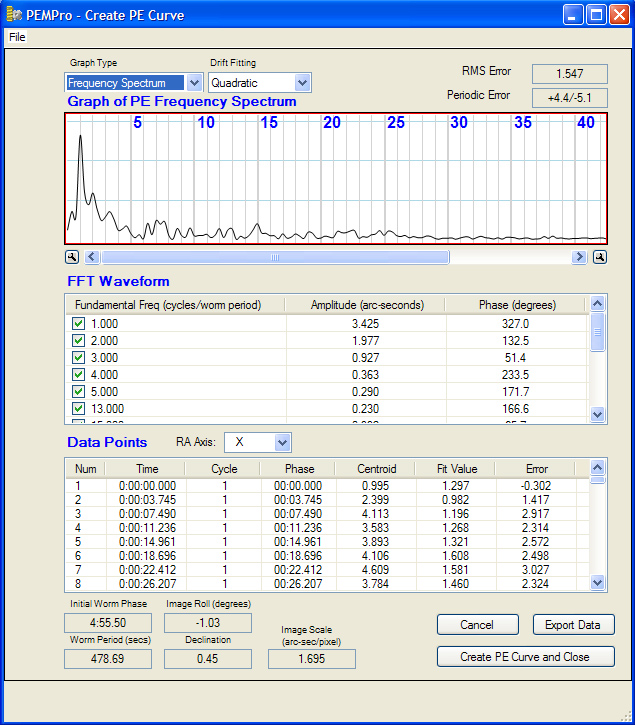Click the Initial Worm Phase field
Image resolution: width=635 pixels, height=725 pixels.
[x=108, y=623]
